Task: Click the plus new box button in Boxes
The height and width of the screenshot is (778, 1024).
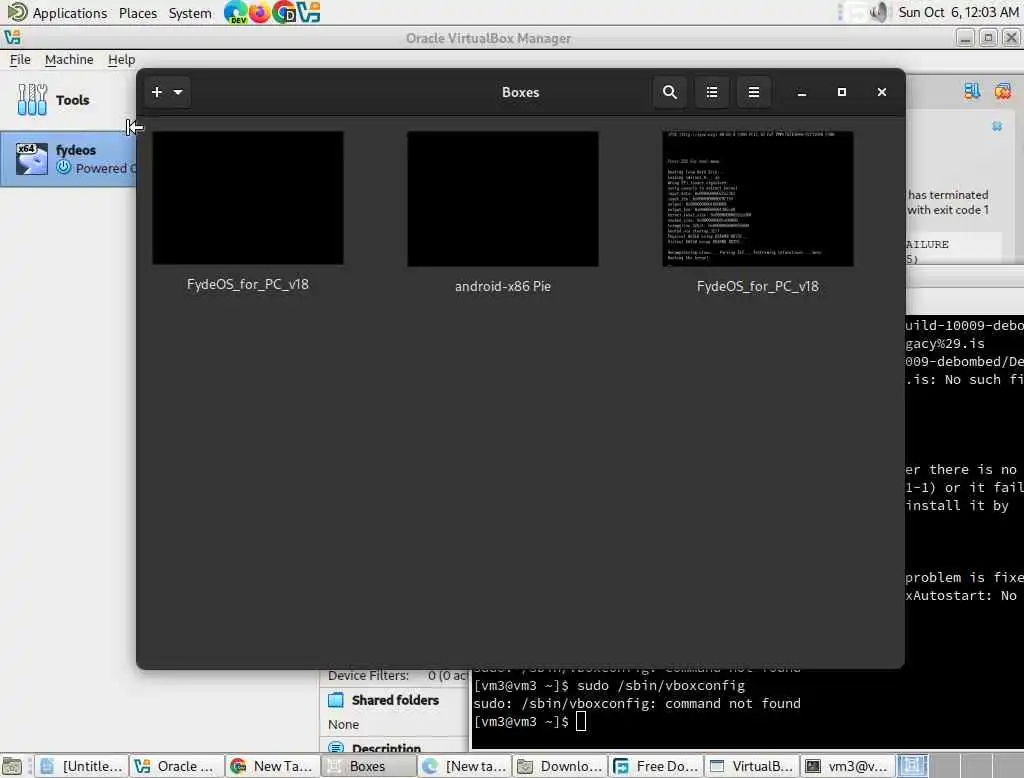Action: pyautogui.click(x=157, y=92)
